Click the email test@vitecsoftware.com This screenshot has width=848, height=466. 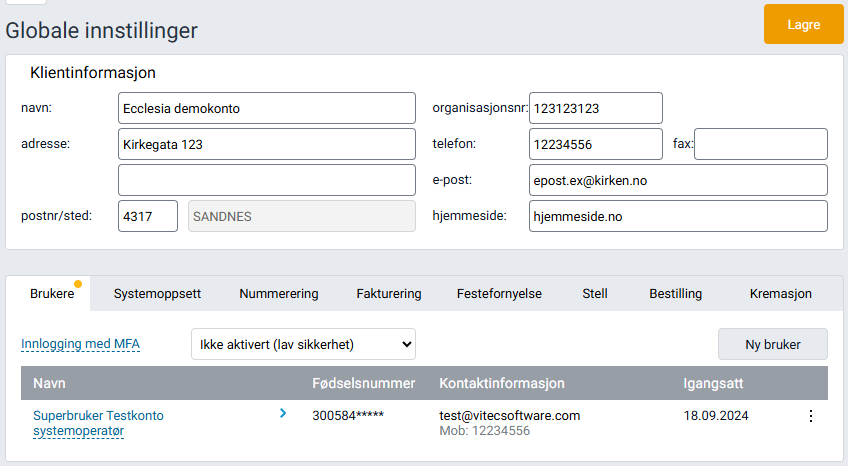click(x=509, y=415)
